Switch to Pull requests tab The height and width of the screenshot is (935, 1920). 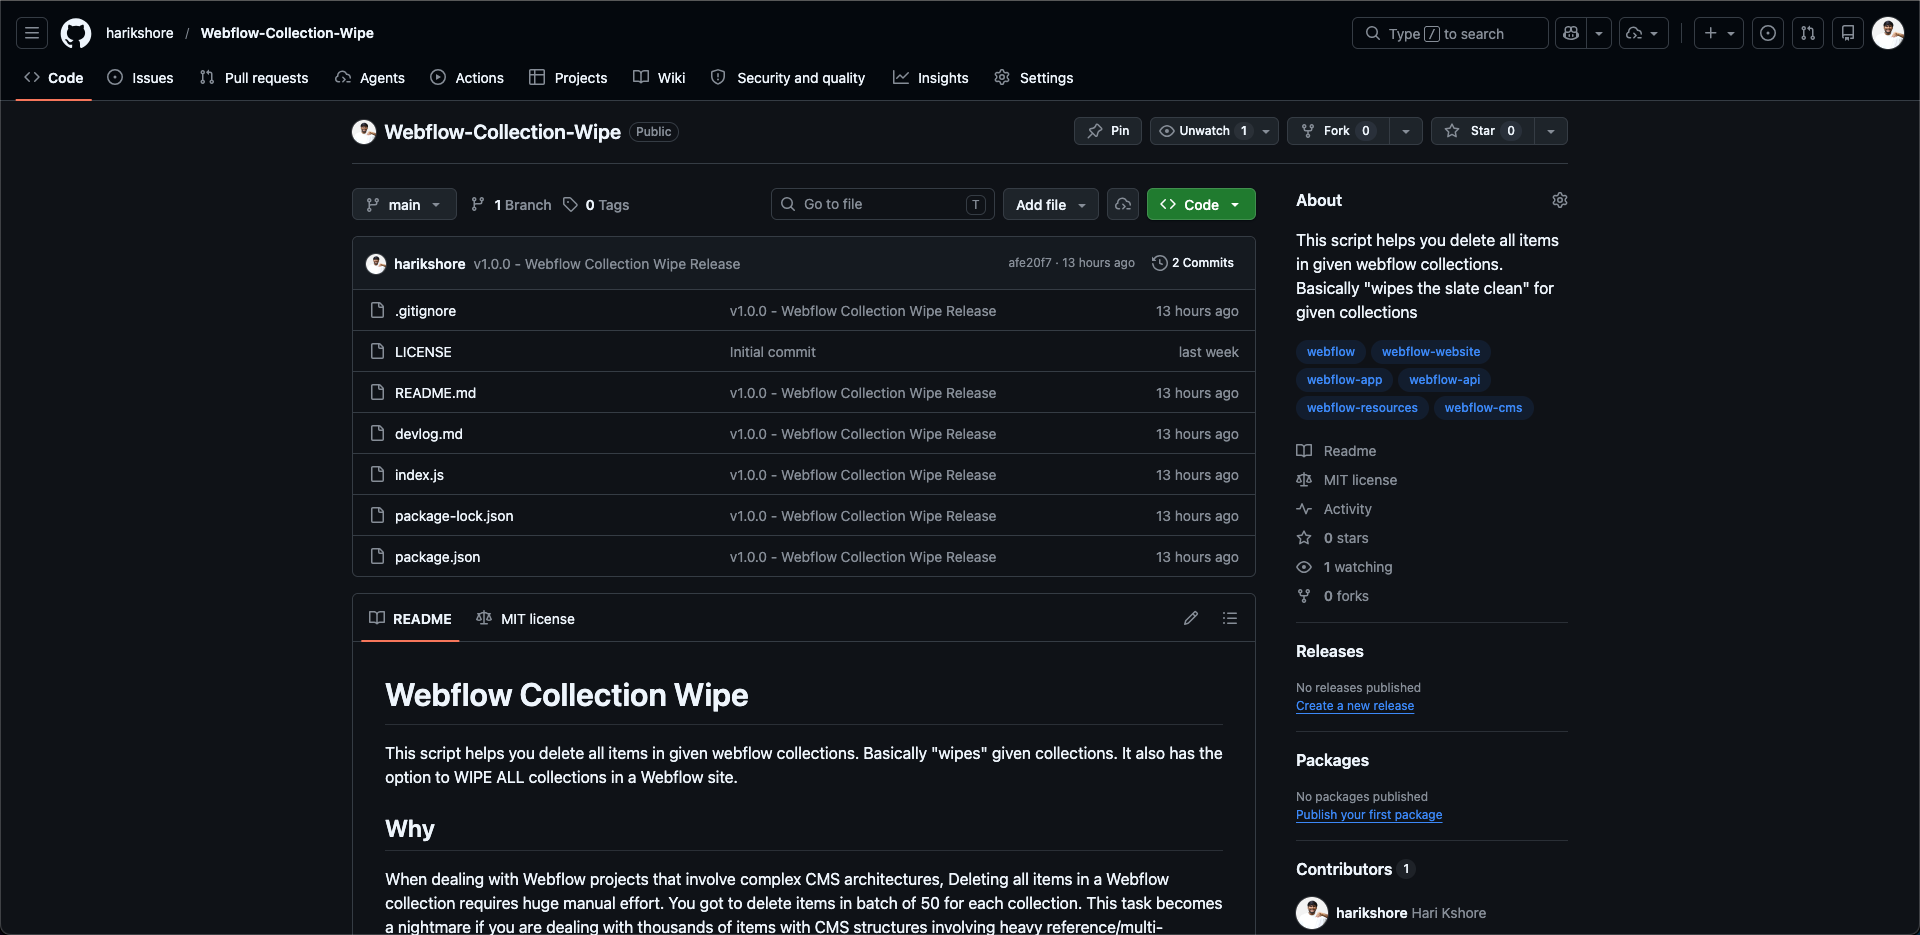(x=254, y=78)
